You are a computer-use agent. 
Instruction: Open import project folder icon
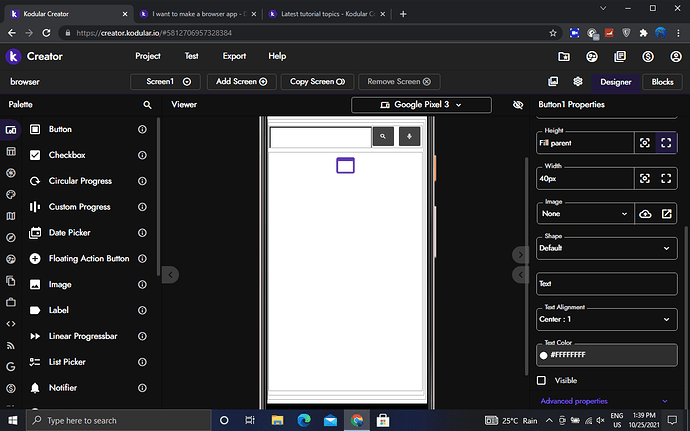(564, 56)
